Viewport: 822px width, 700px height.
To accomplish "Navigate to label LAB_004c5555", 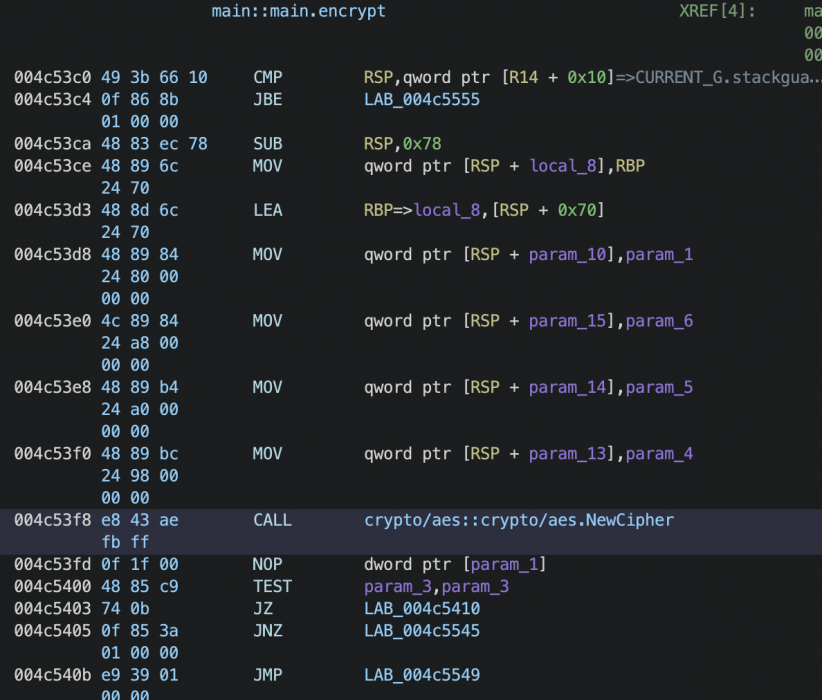I will [422, 99].
